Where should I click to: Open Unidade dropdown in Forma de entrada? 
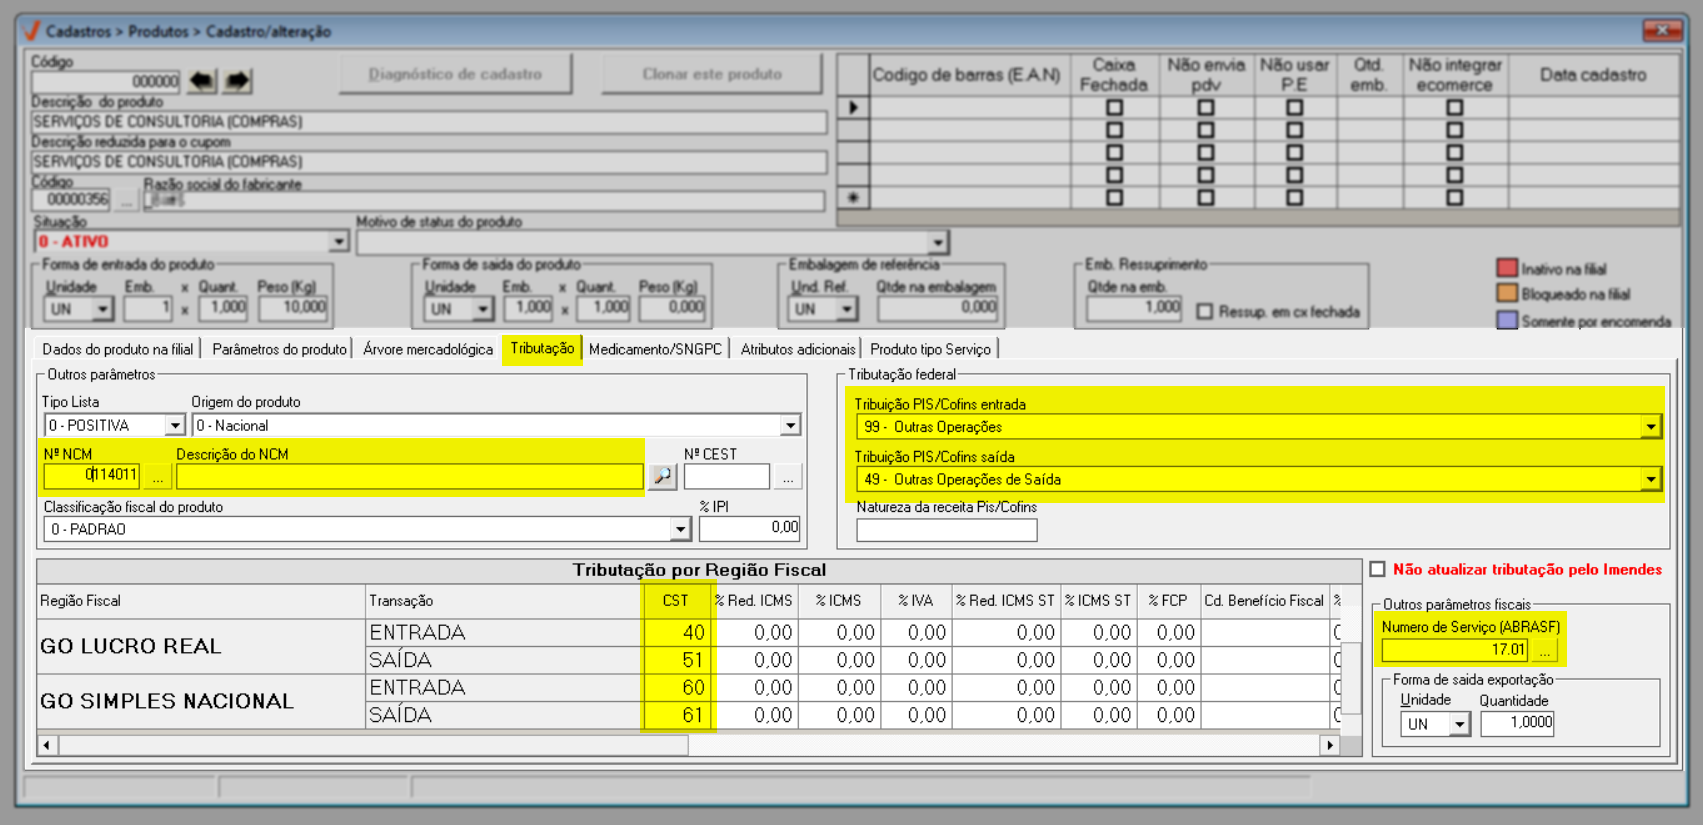103,309
